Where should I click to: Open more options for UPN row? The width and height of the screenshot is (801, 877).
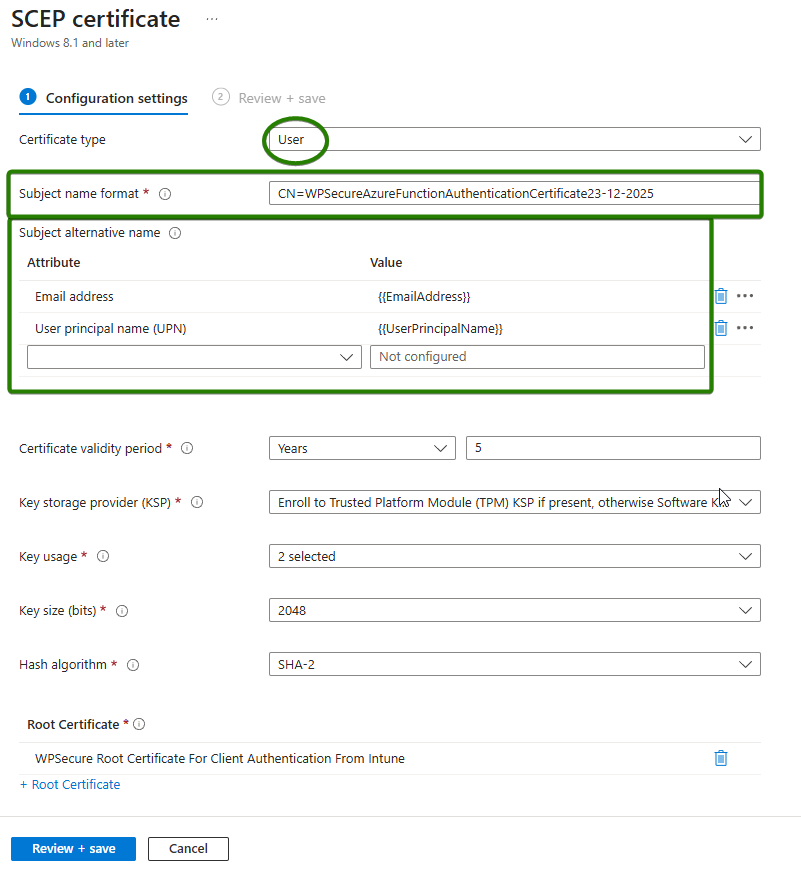point(745,328)
